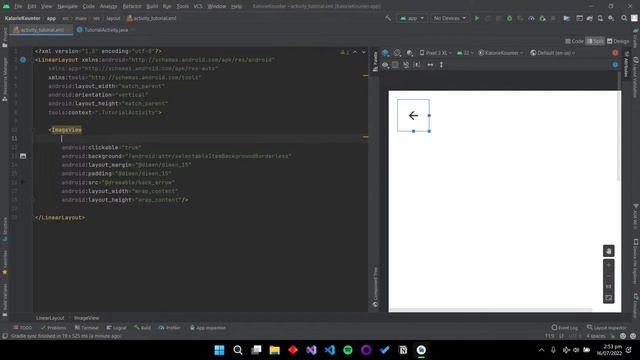
Task: Open the SDK Manager toolbar icon
Action: [x=611, y=18]
